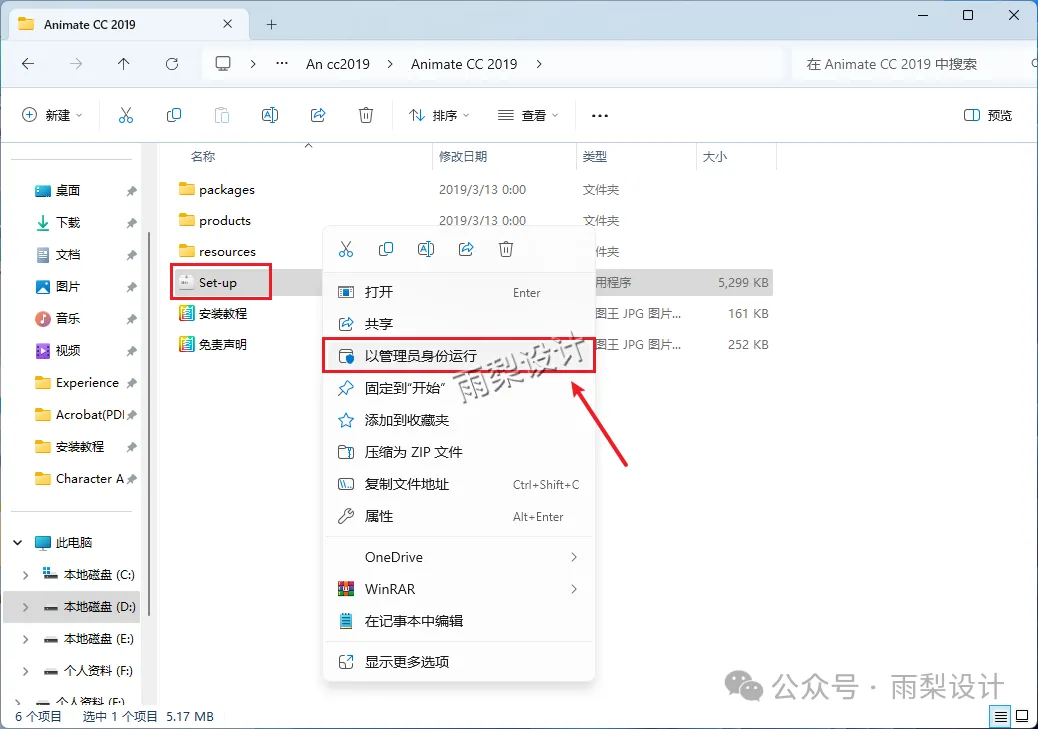Click the Animate CC 2019 breadcrumb
Image resolution: width=1038 pixels, height=729 pixels.
(x=464, y=64)
